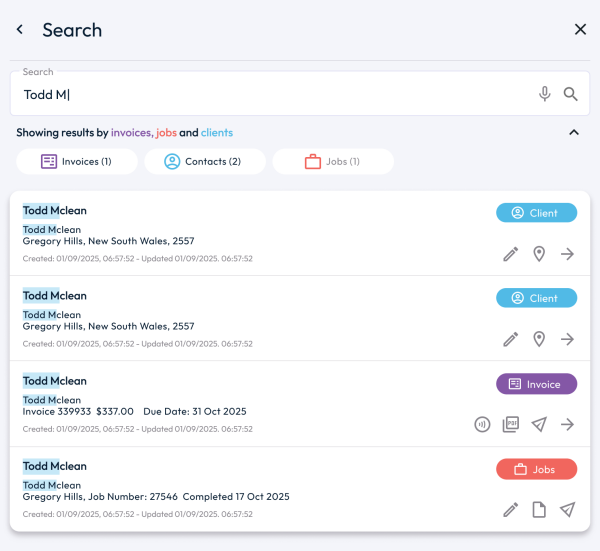The image size is (600, 551).
Task: Open second client result with arrow
Action: [x=567, y=339]
